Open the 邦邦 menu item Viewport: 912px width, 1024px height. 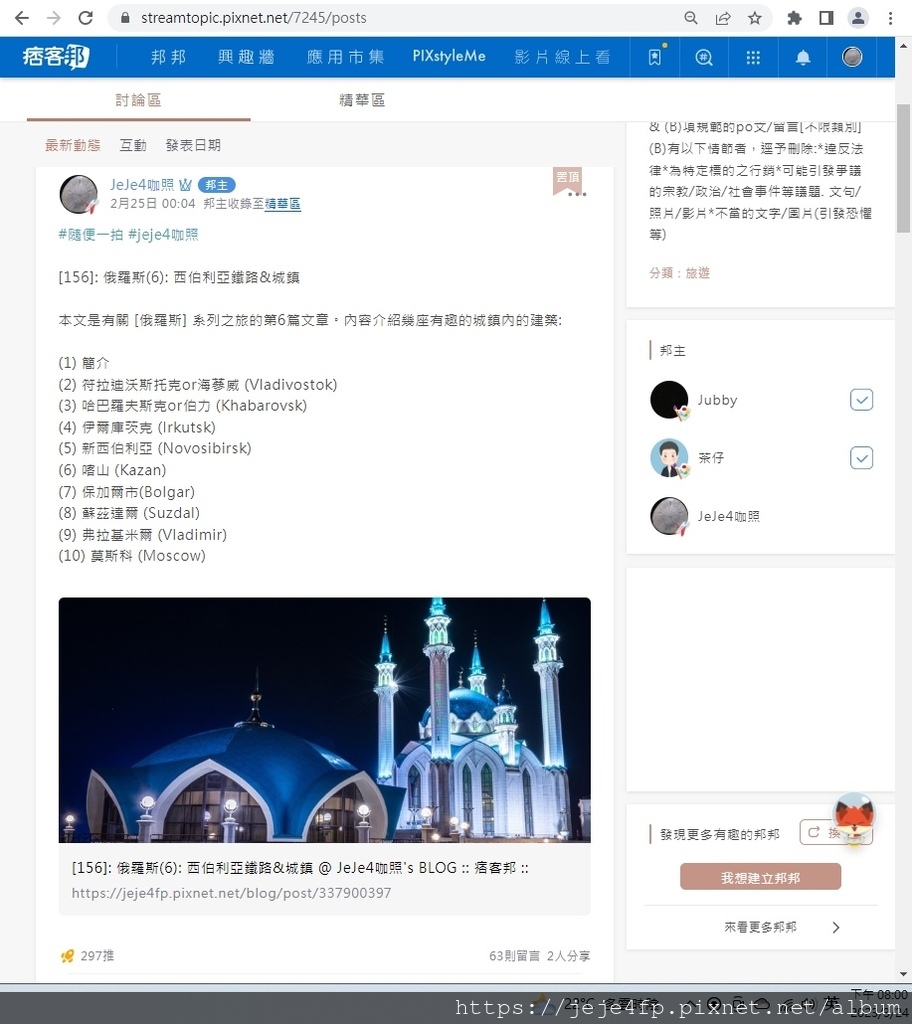pos(169,57)
